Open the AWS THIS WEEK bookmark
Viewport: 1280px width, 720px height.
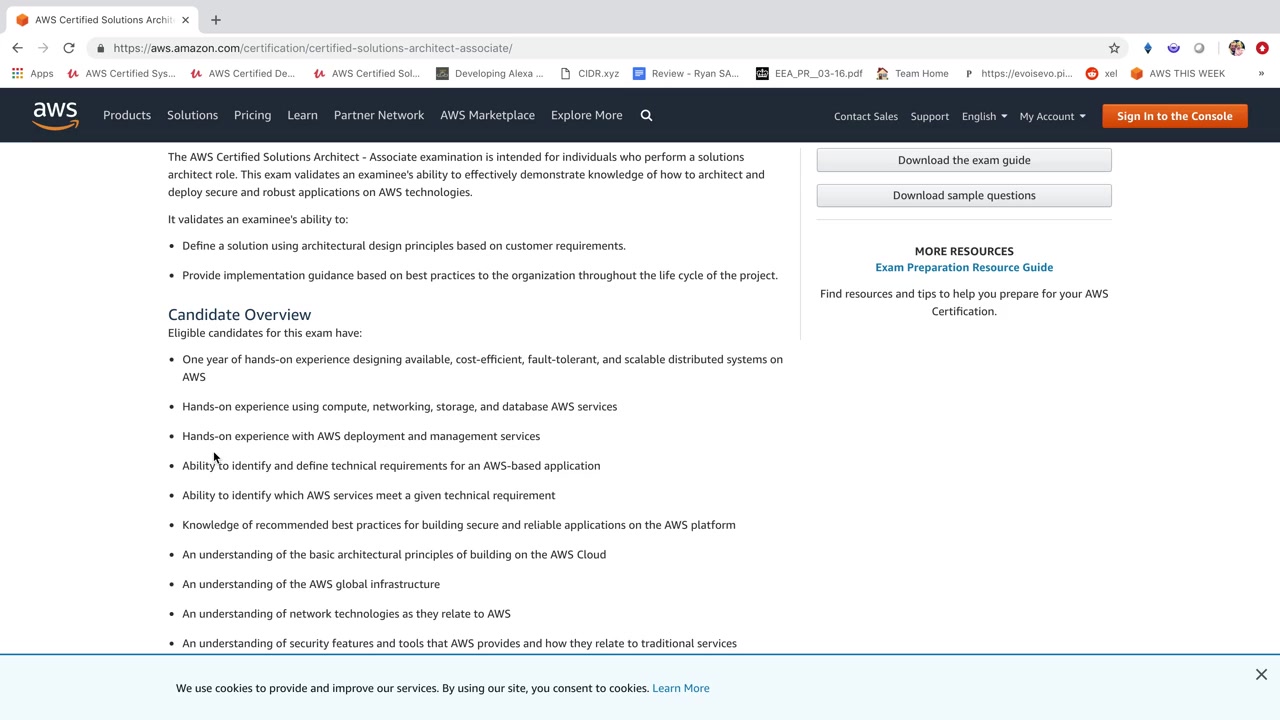[1177, 73]
